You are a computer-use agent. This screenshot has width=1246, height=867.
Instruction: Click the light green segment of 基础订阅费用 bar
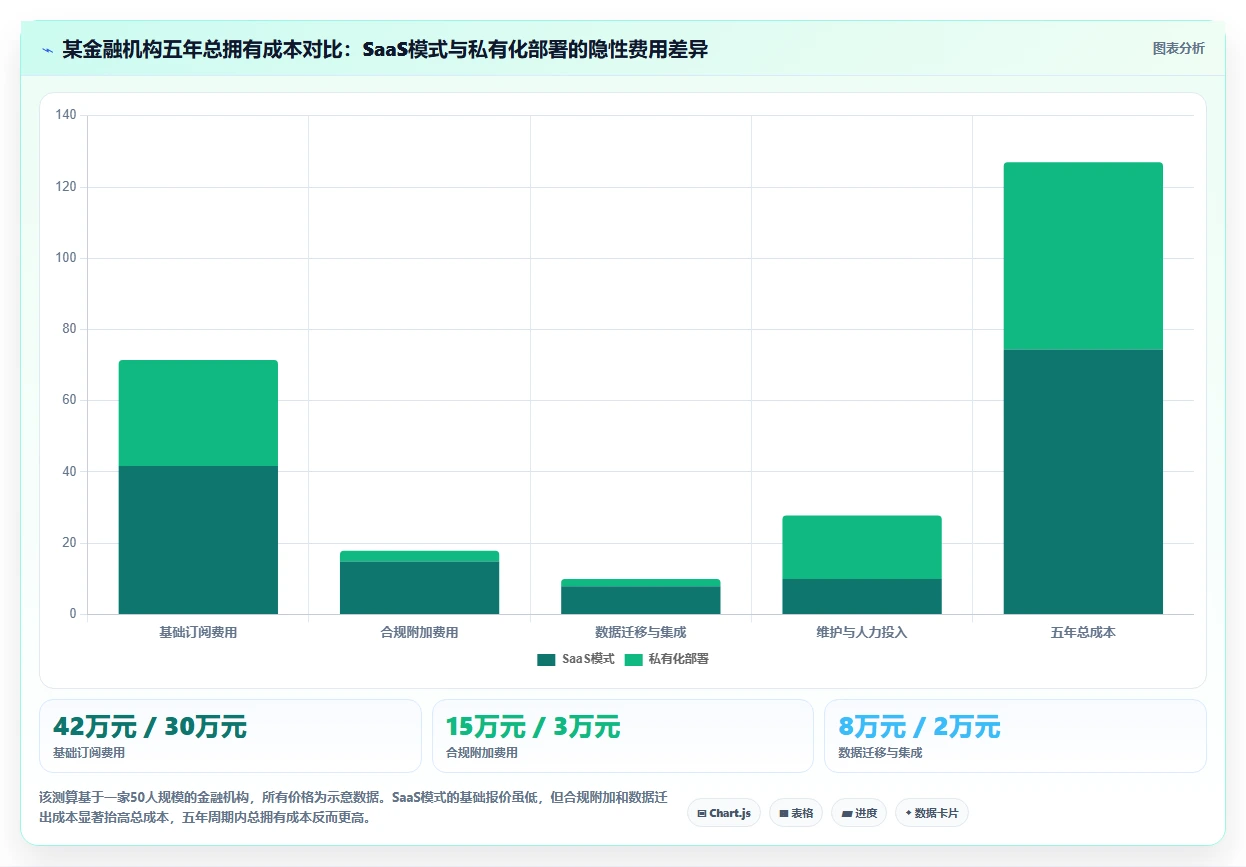[x=198, y=413]
